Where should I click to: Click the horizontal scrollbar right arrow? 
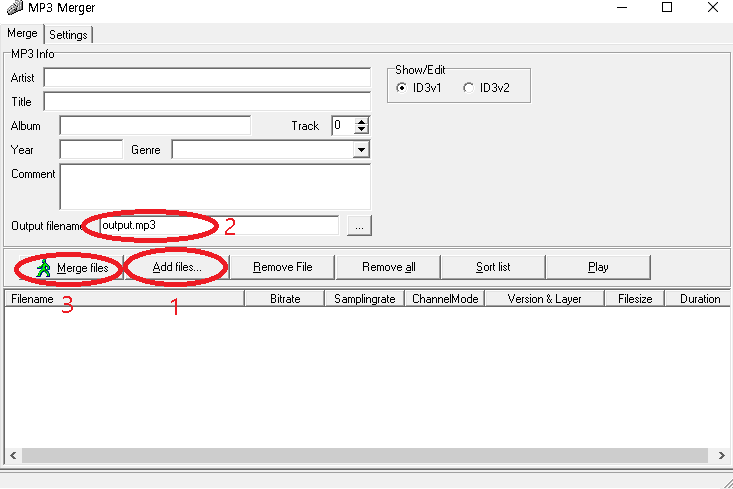click(x=721, y=455)
